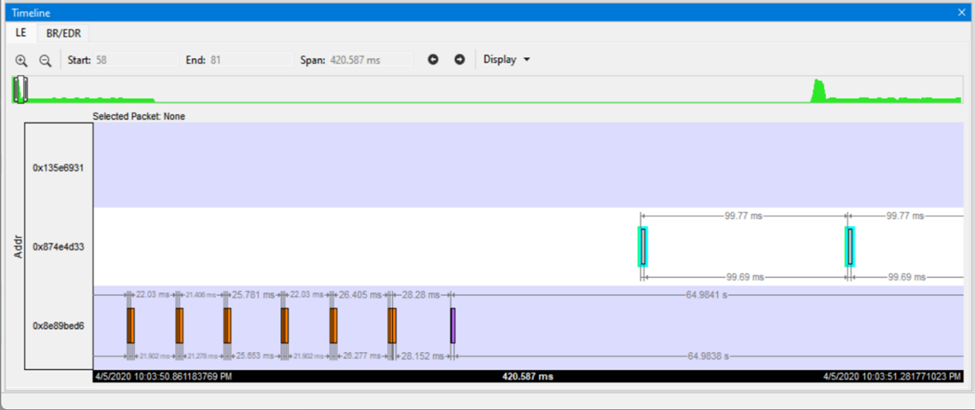Click the 64.9841 s interval label

pos(707,295)
